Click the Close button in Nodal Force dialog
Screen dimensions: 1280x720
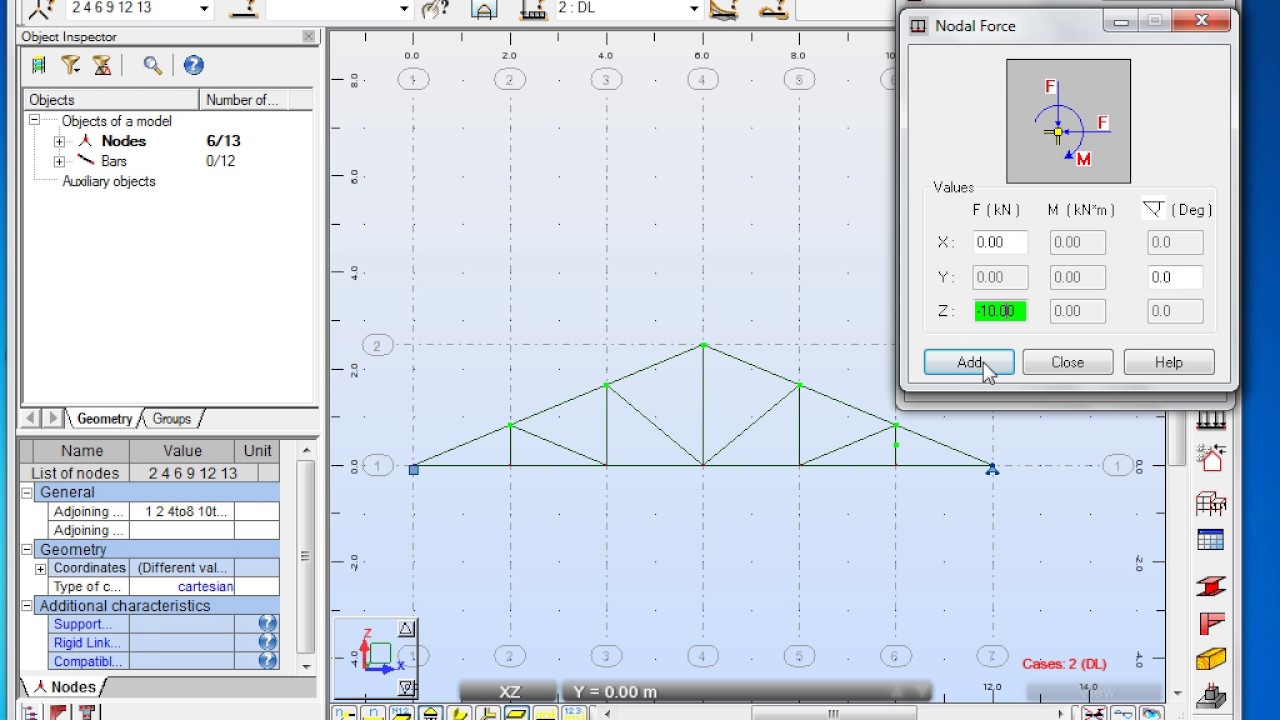[1068, 362]
